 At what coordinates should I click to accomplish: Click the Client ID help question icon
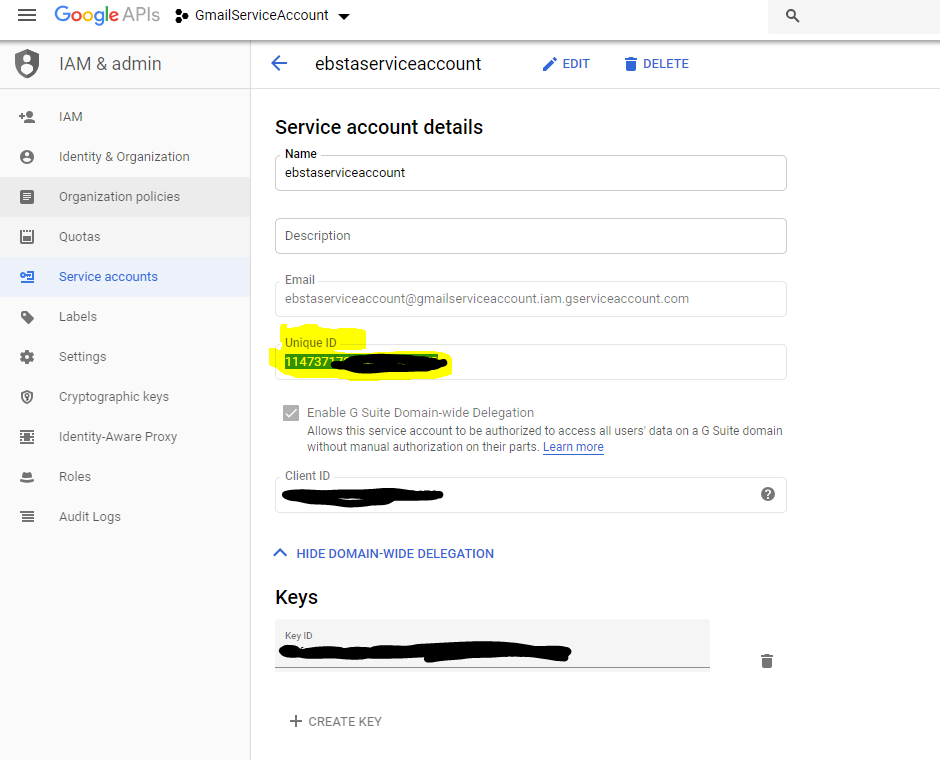[x=768, y=494]
